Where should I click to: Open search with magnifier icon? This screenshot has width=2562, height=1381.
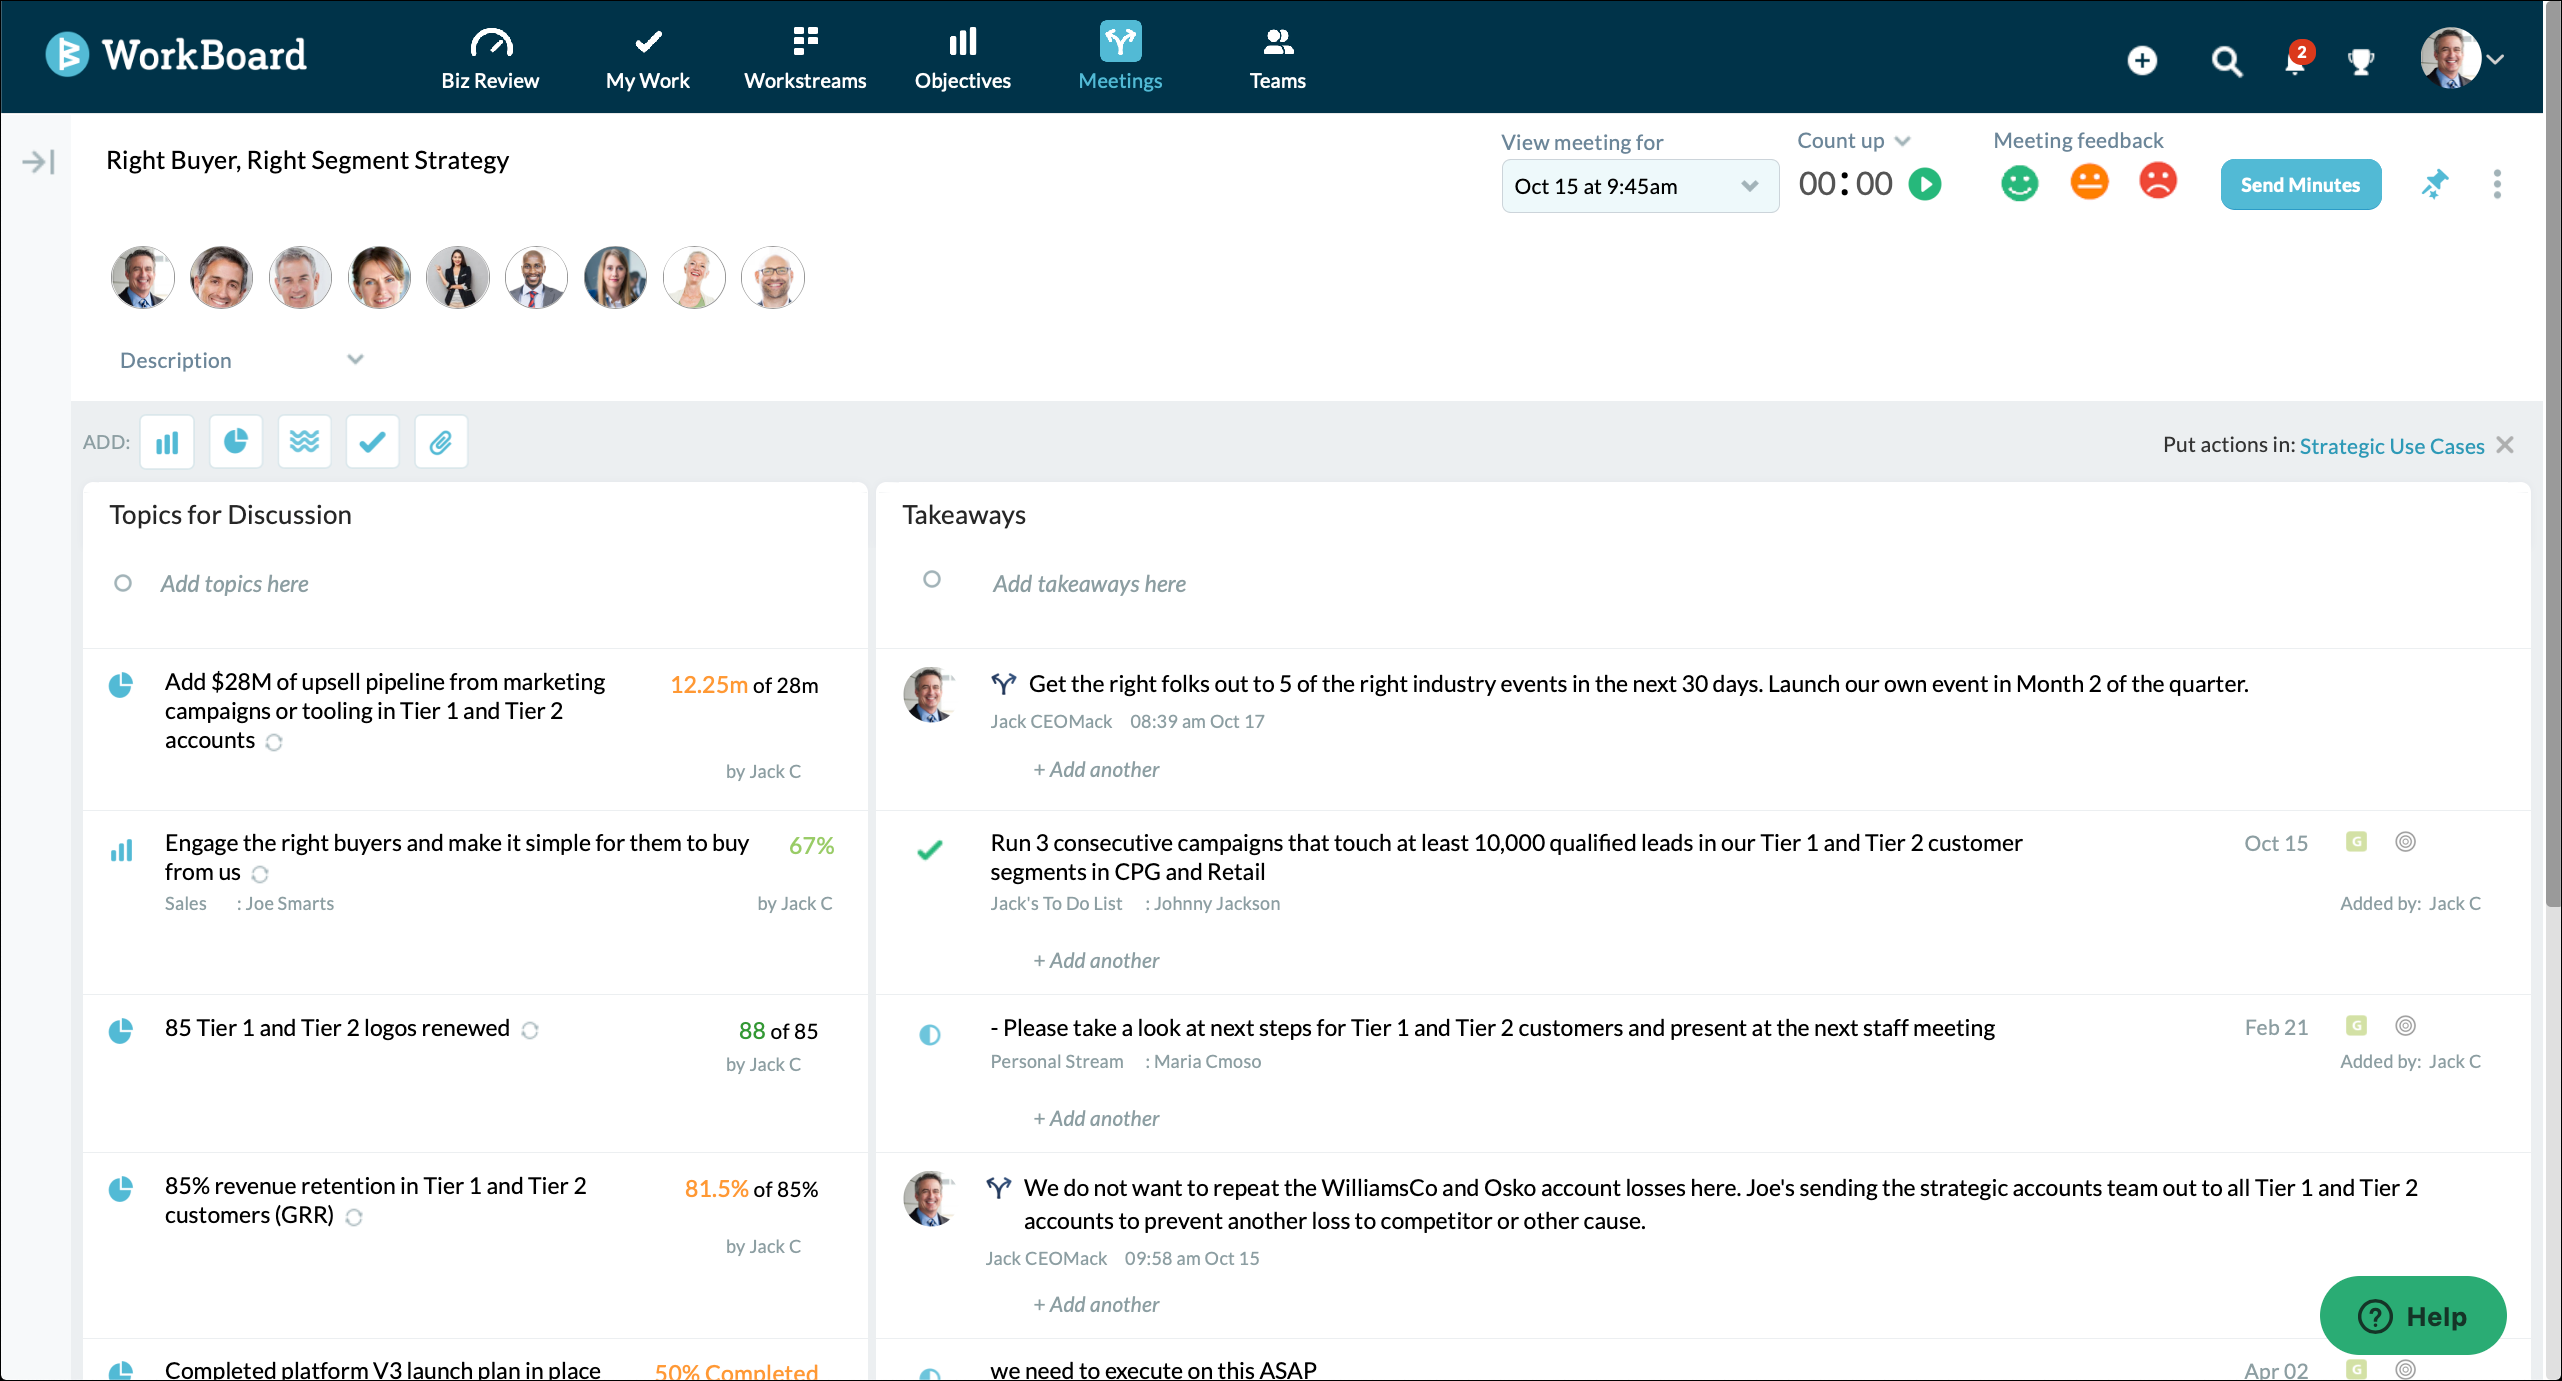pos(2226,62)
